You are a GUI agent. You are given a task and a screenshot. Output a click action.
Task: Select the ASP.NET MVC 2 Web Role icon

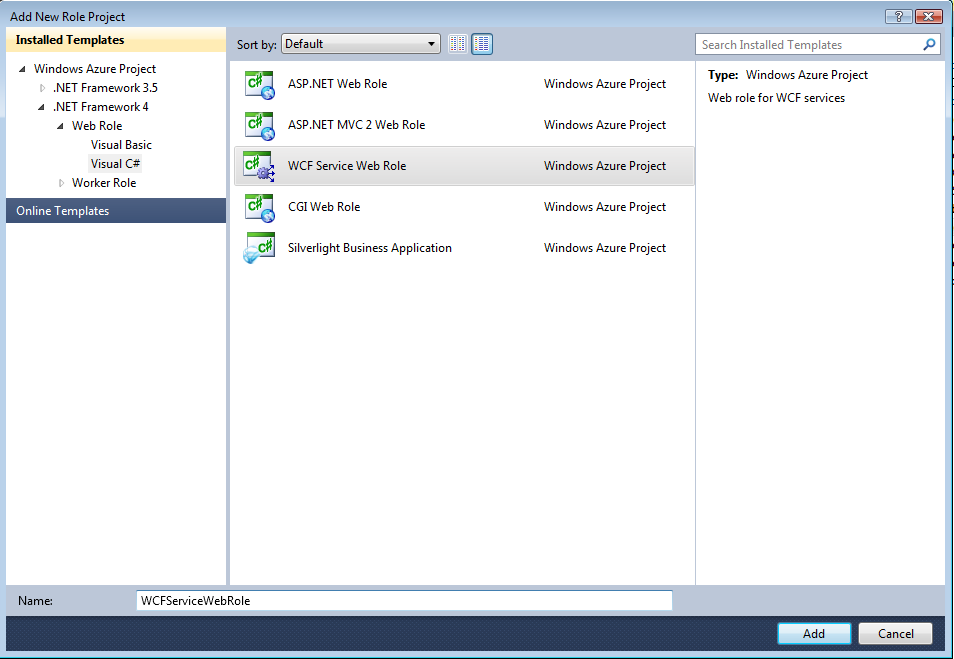(x=259, y=125)
